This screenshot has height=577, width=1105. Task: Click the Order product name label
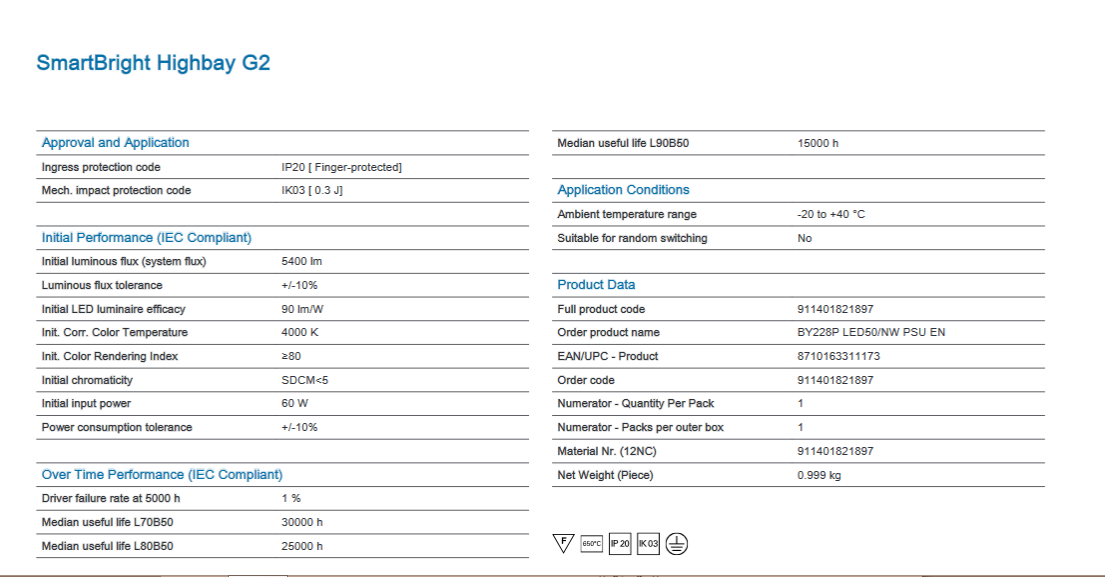[x=608, y=333]
